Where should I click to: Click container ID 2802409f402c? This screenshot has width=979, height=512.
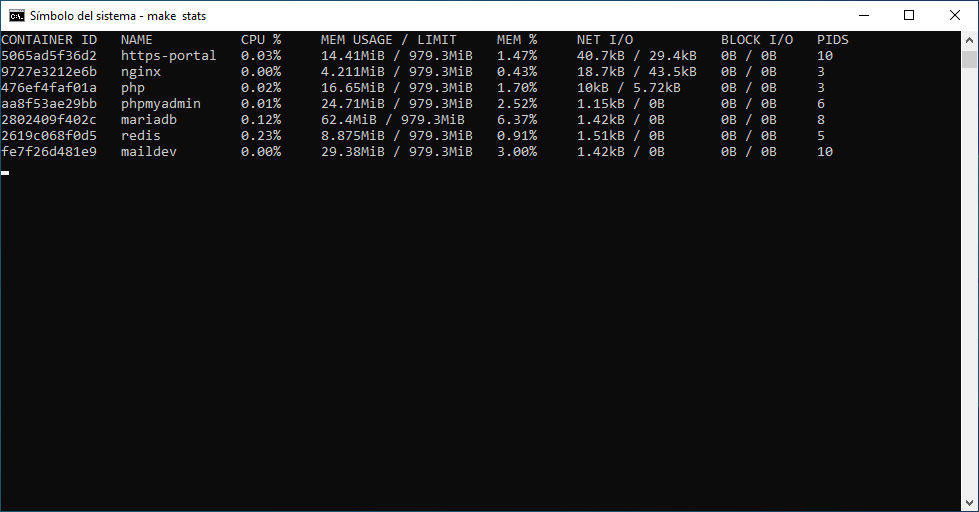click(49, 119)
